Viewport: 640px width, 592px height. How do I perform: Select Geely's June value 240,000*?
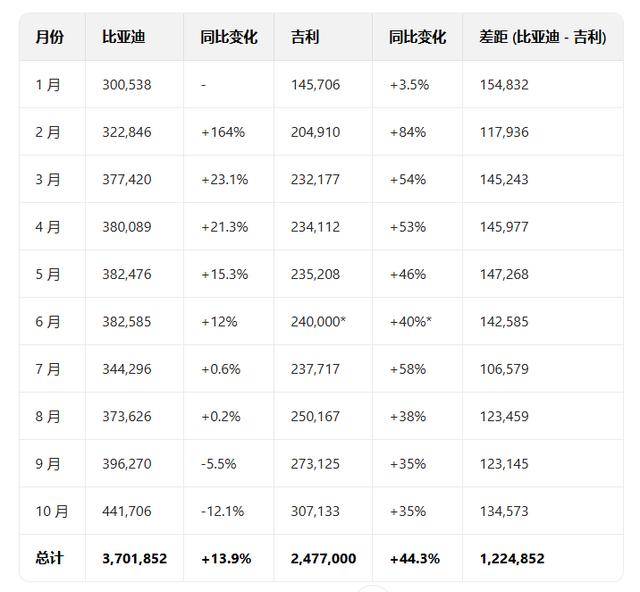(x=318, y=322)
